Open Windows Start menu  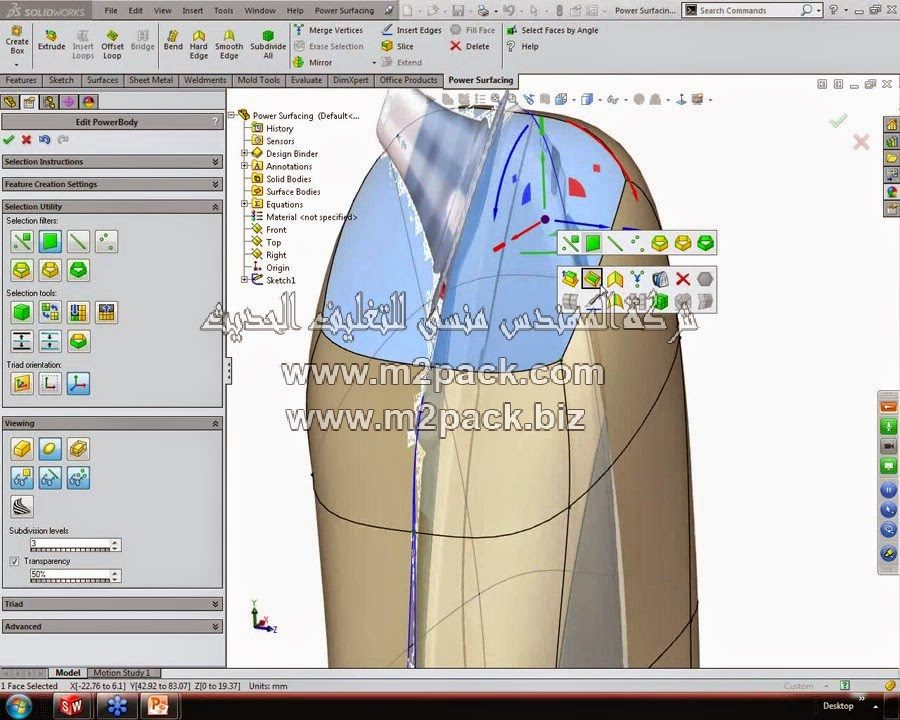click(18, 706)
